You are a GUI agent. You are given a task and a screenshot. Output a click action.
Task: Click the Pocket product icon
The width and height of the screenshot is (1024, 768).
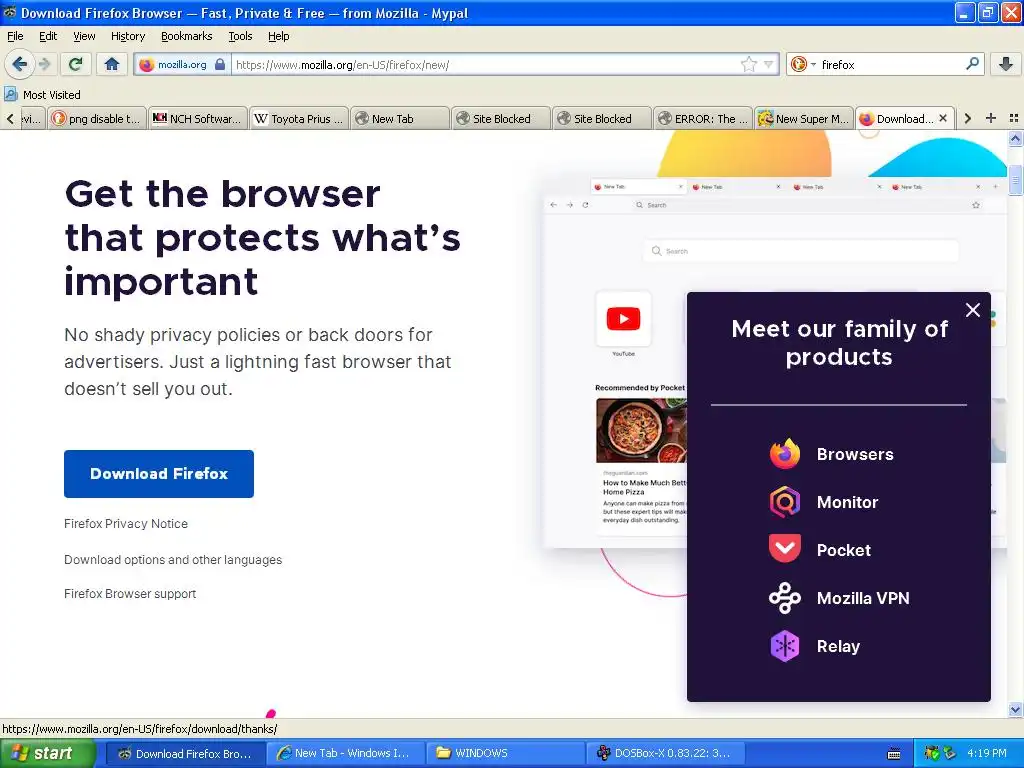(784, 549)
